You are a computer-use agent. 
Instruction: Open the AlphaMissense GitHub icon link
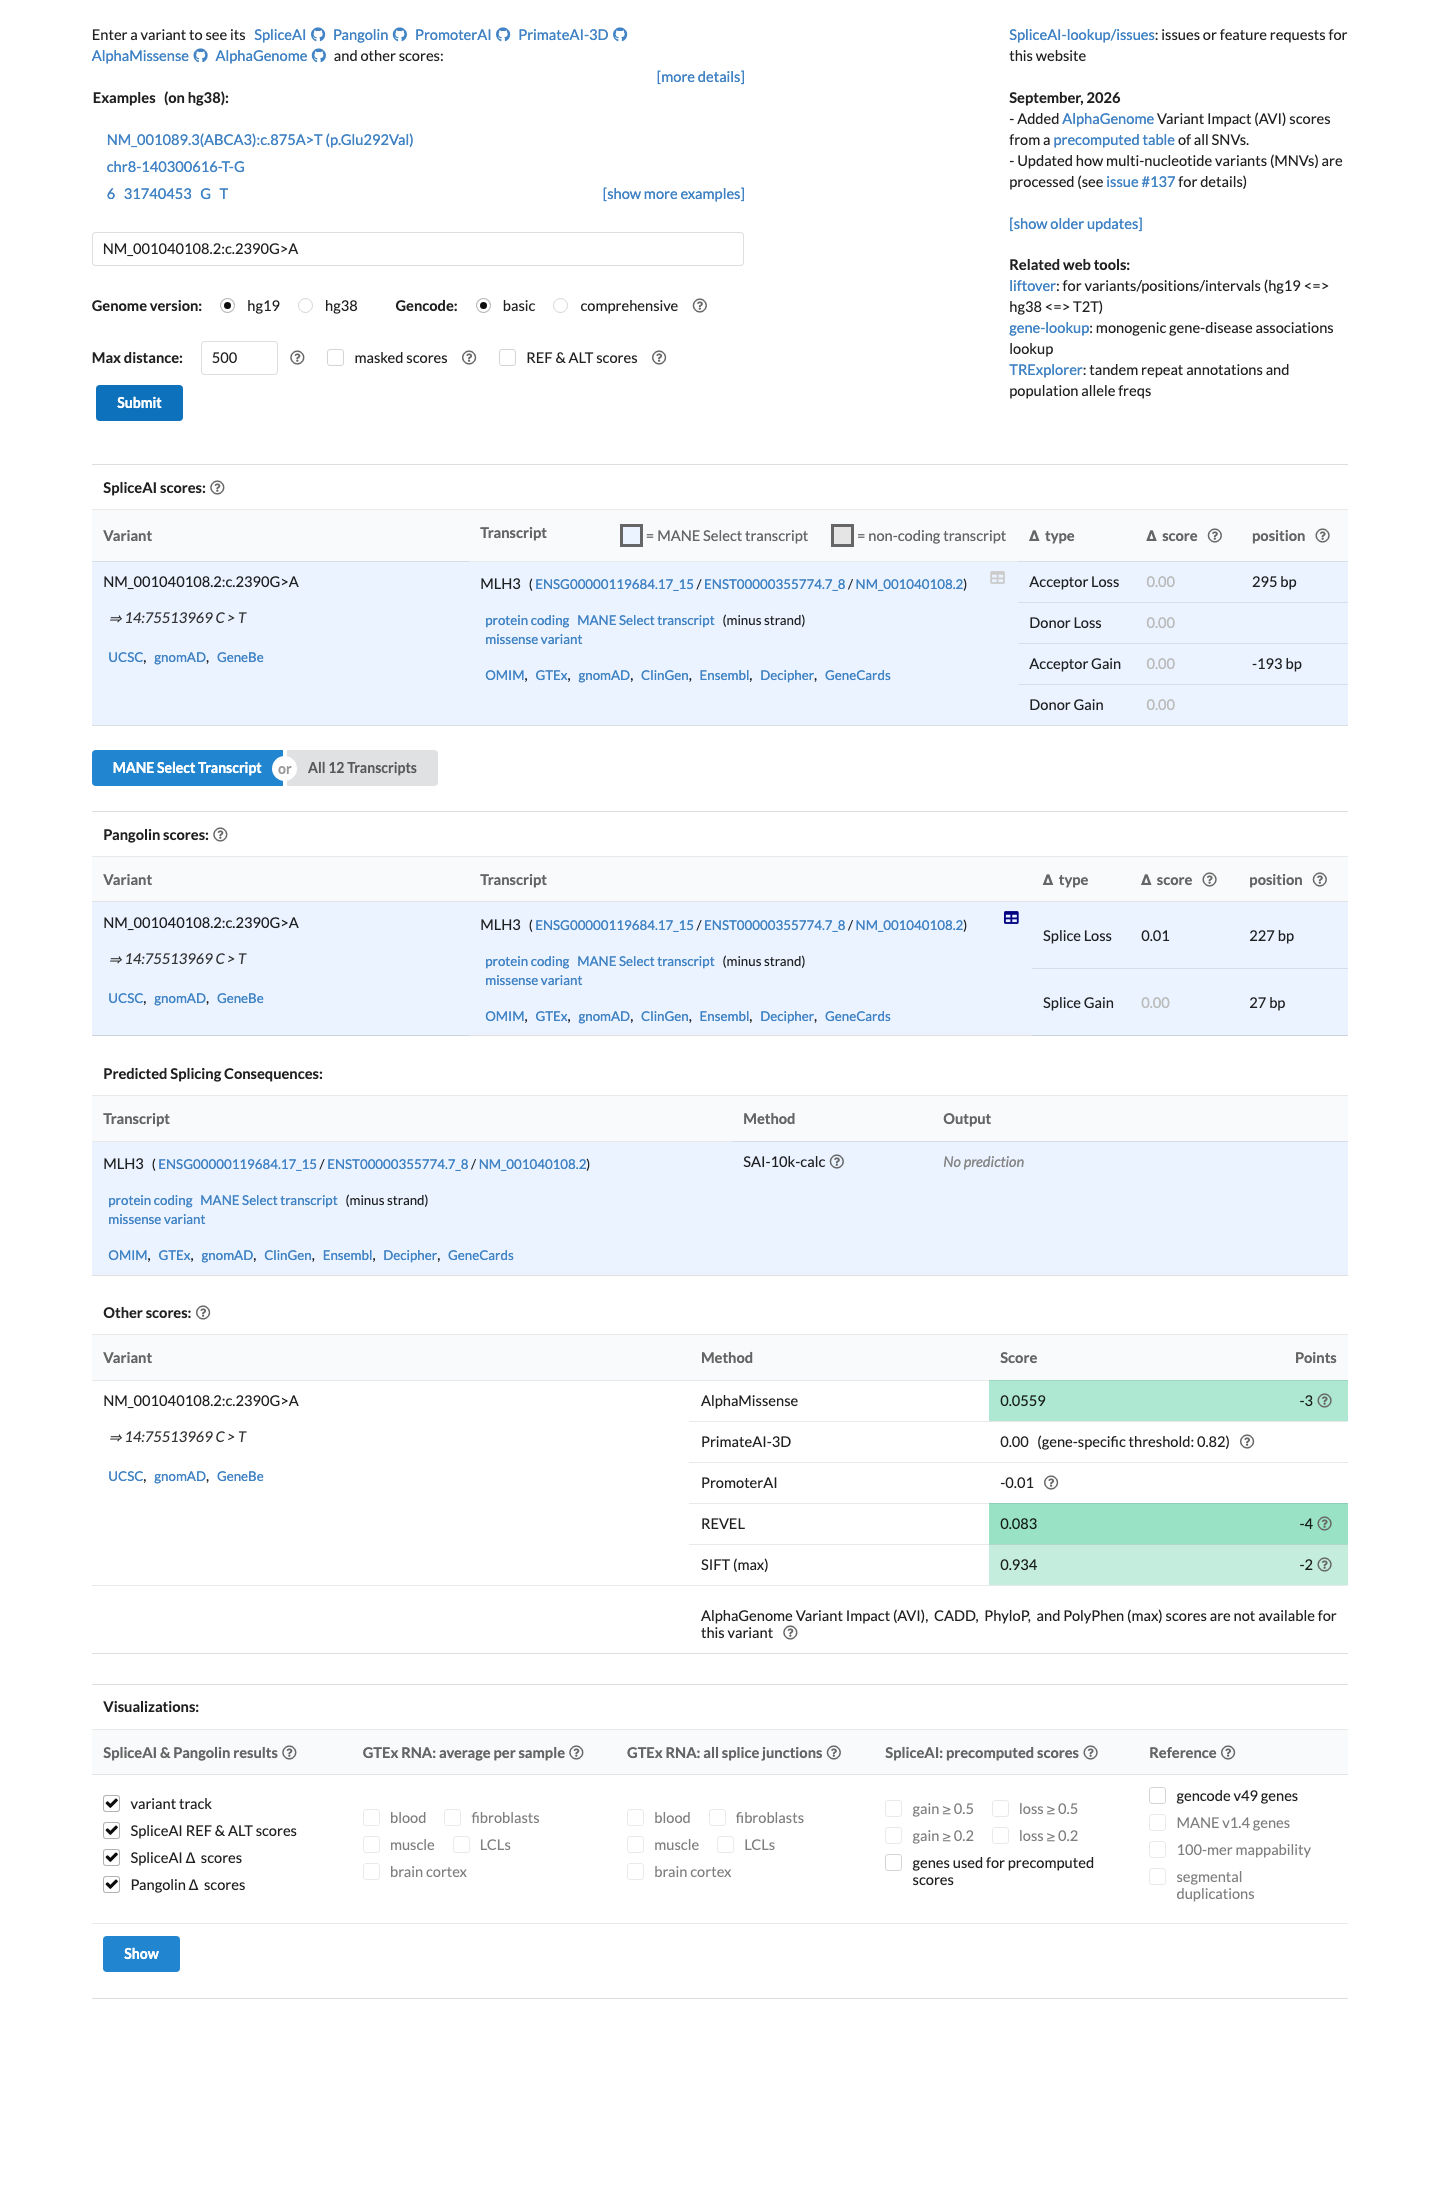coord(200,56)
